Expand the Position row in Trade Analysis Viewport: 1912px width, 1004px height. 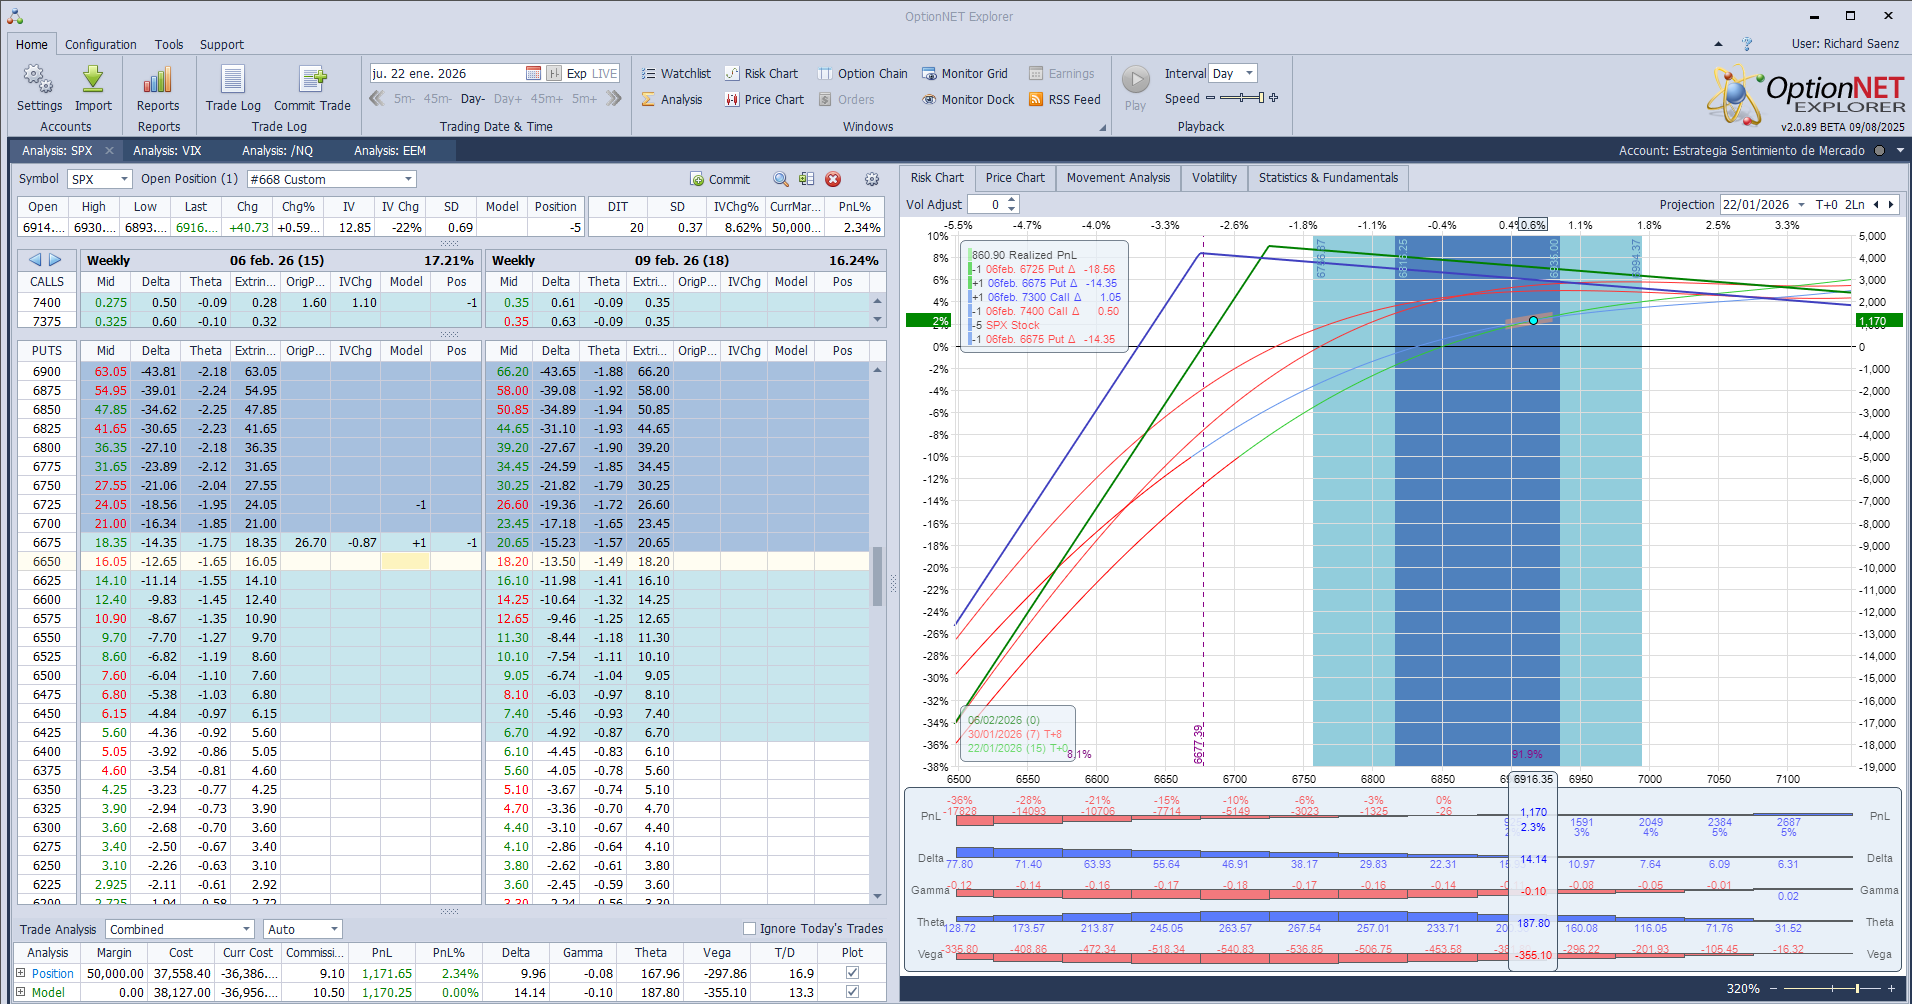pyautogui.click(x=20, y=973)
